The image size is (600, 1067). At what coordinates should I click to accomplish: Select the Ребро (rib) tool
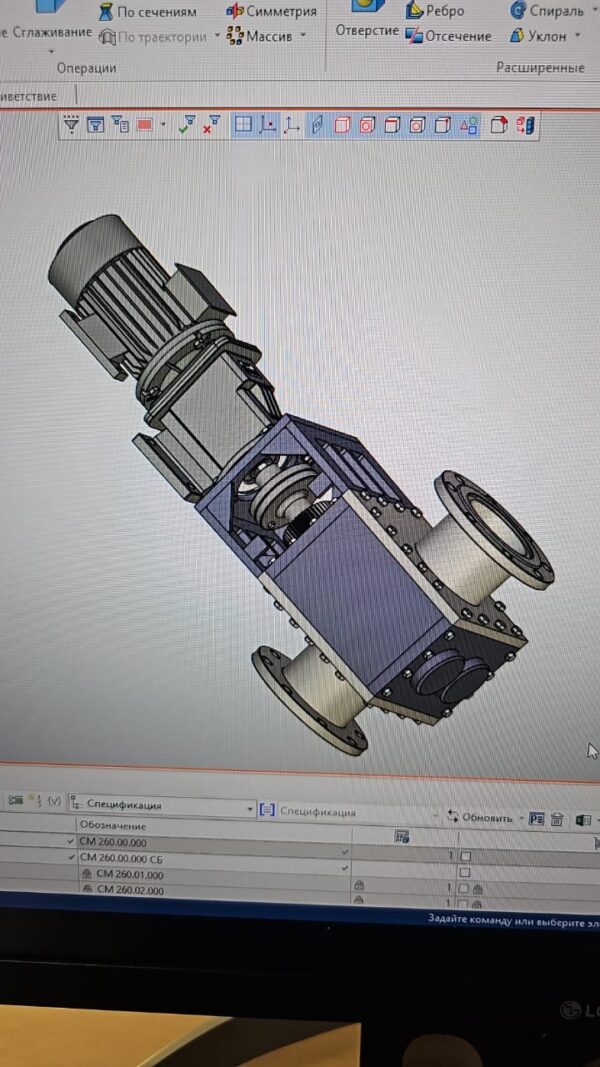point(435,11)
